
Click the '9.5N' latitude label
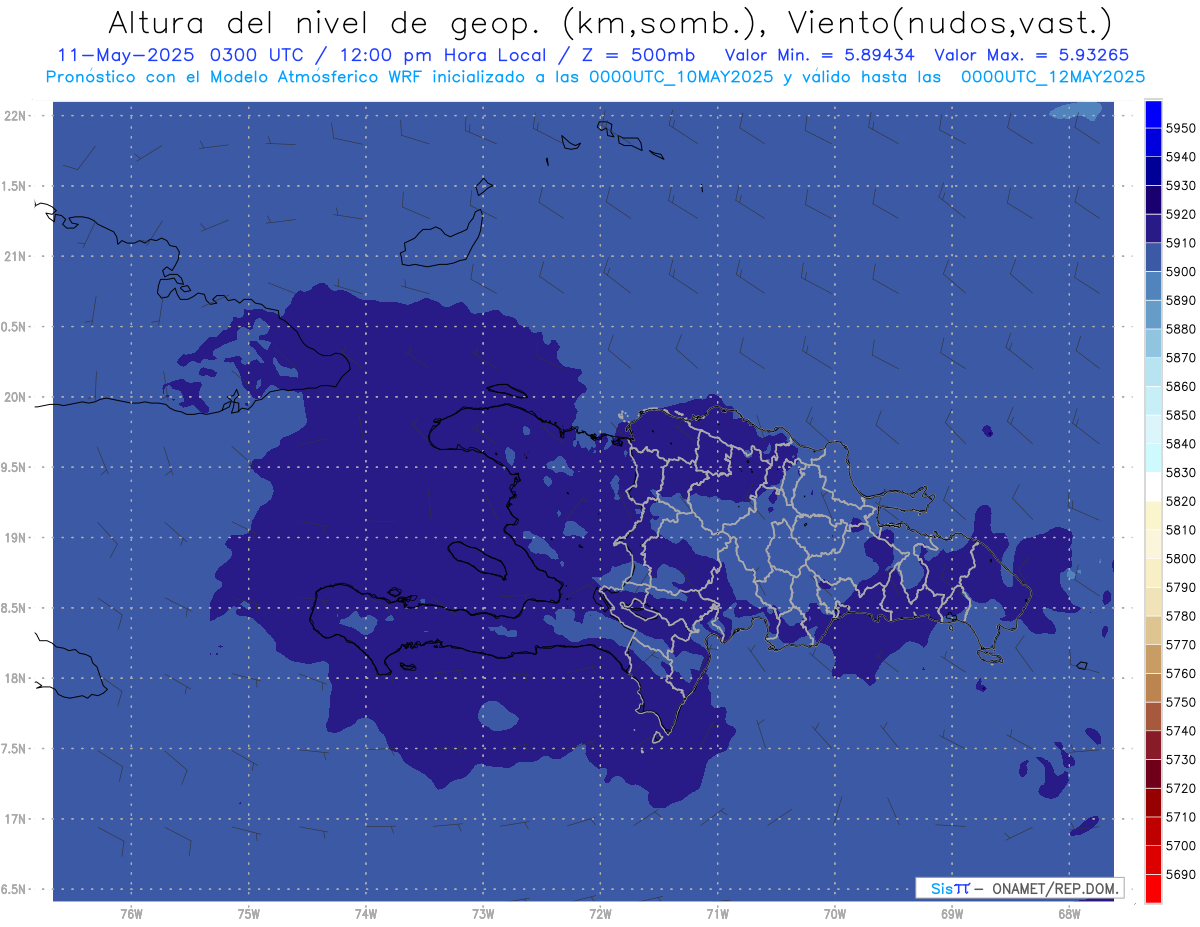(x=15, y=467)
